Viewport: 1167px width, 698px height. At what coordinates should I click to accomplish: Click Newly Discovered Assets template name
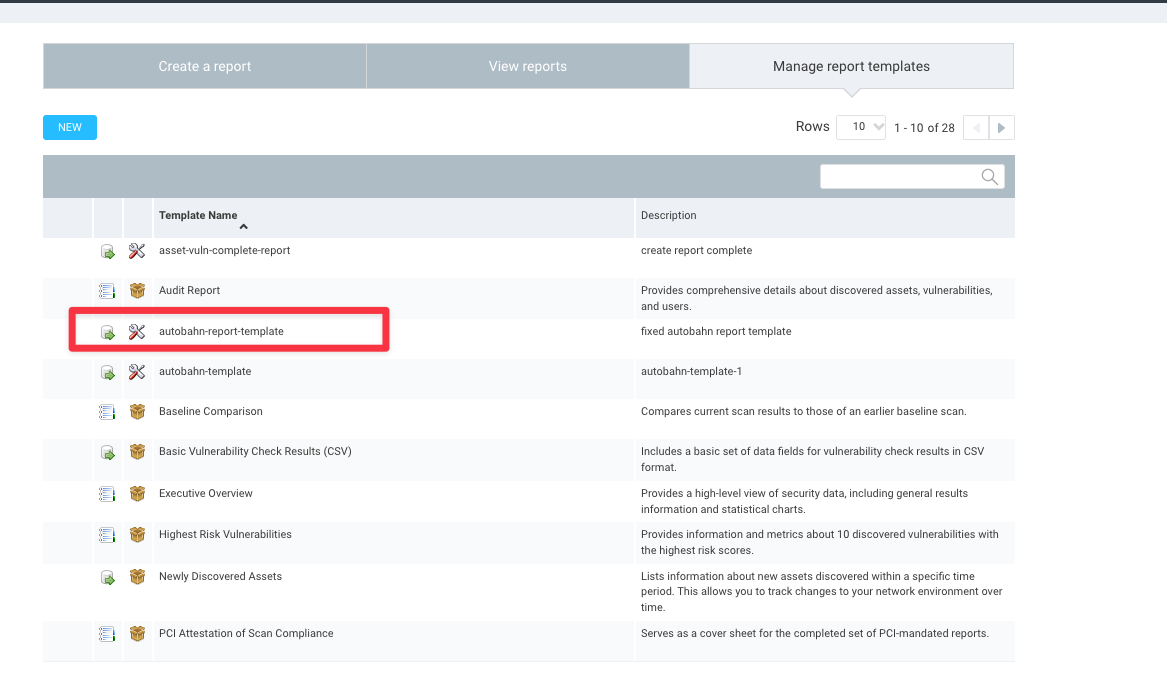coord(220,577)
